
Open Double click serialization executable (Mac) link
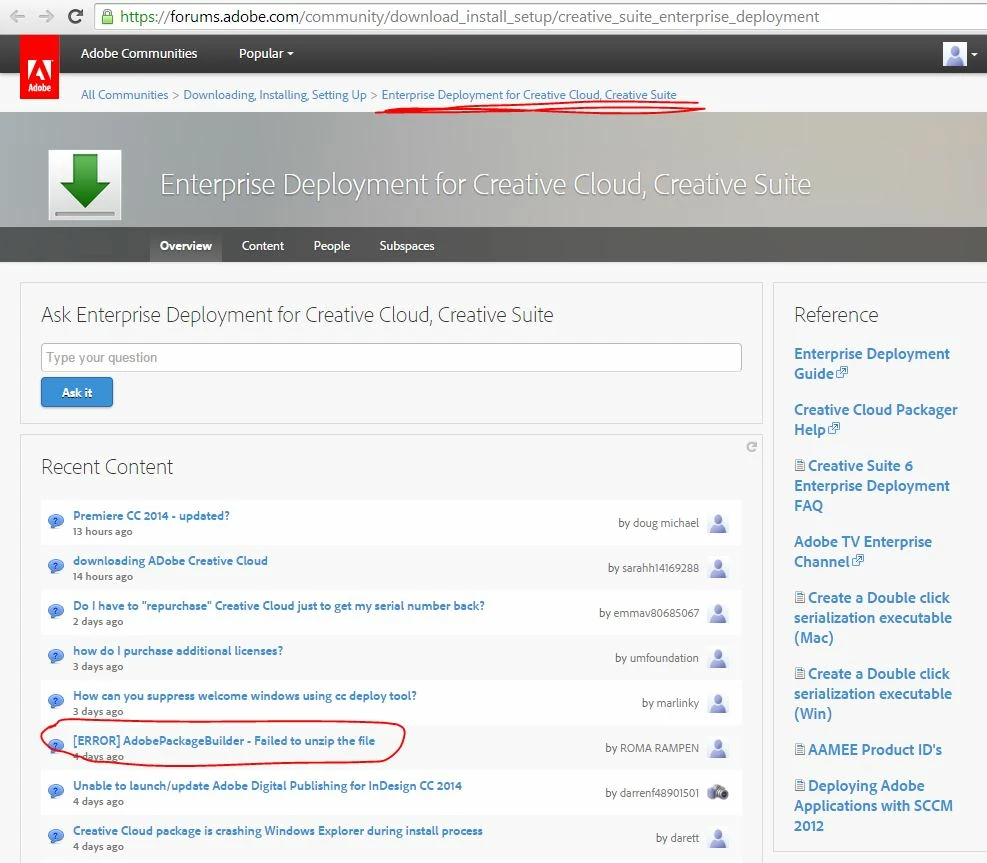(x=873, y=618)
